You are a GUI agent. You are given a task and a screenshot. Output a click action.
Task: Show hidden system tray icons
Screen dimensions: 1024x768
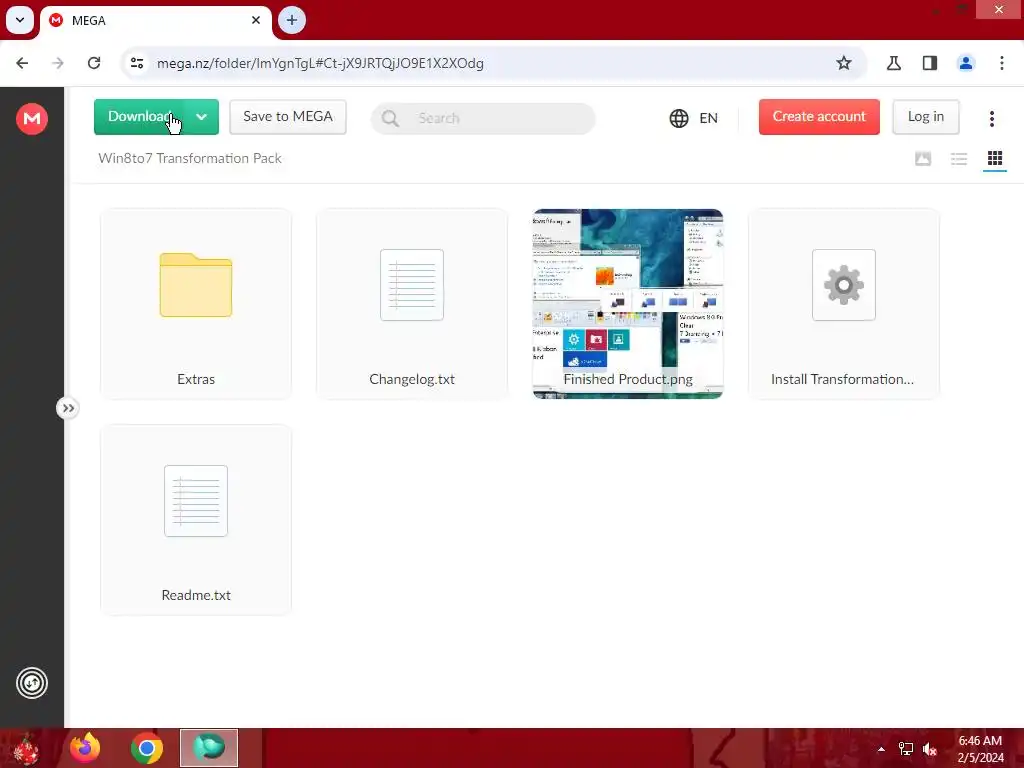[881, 749]
